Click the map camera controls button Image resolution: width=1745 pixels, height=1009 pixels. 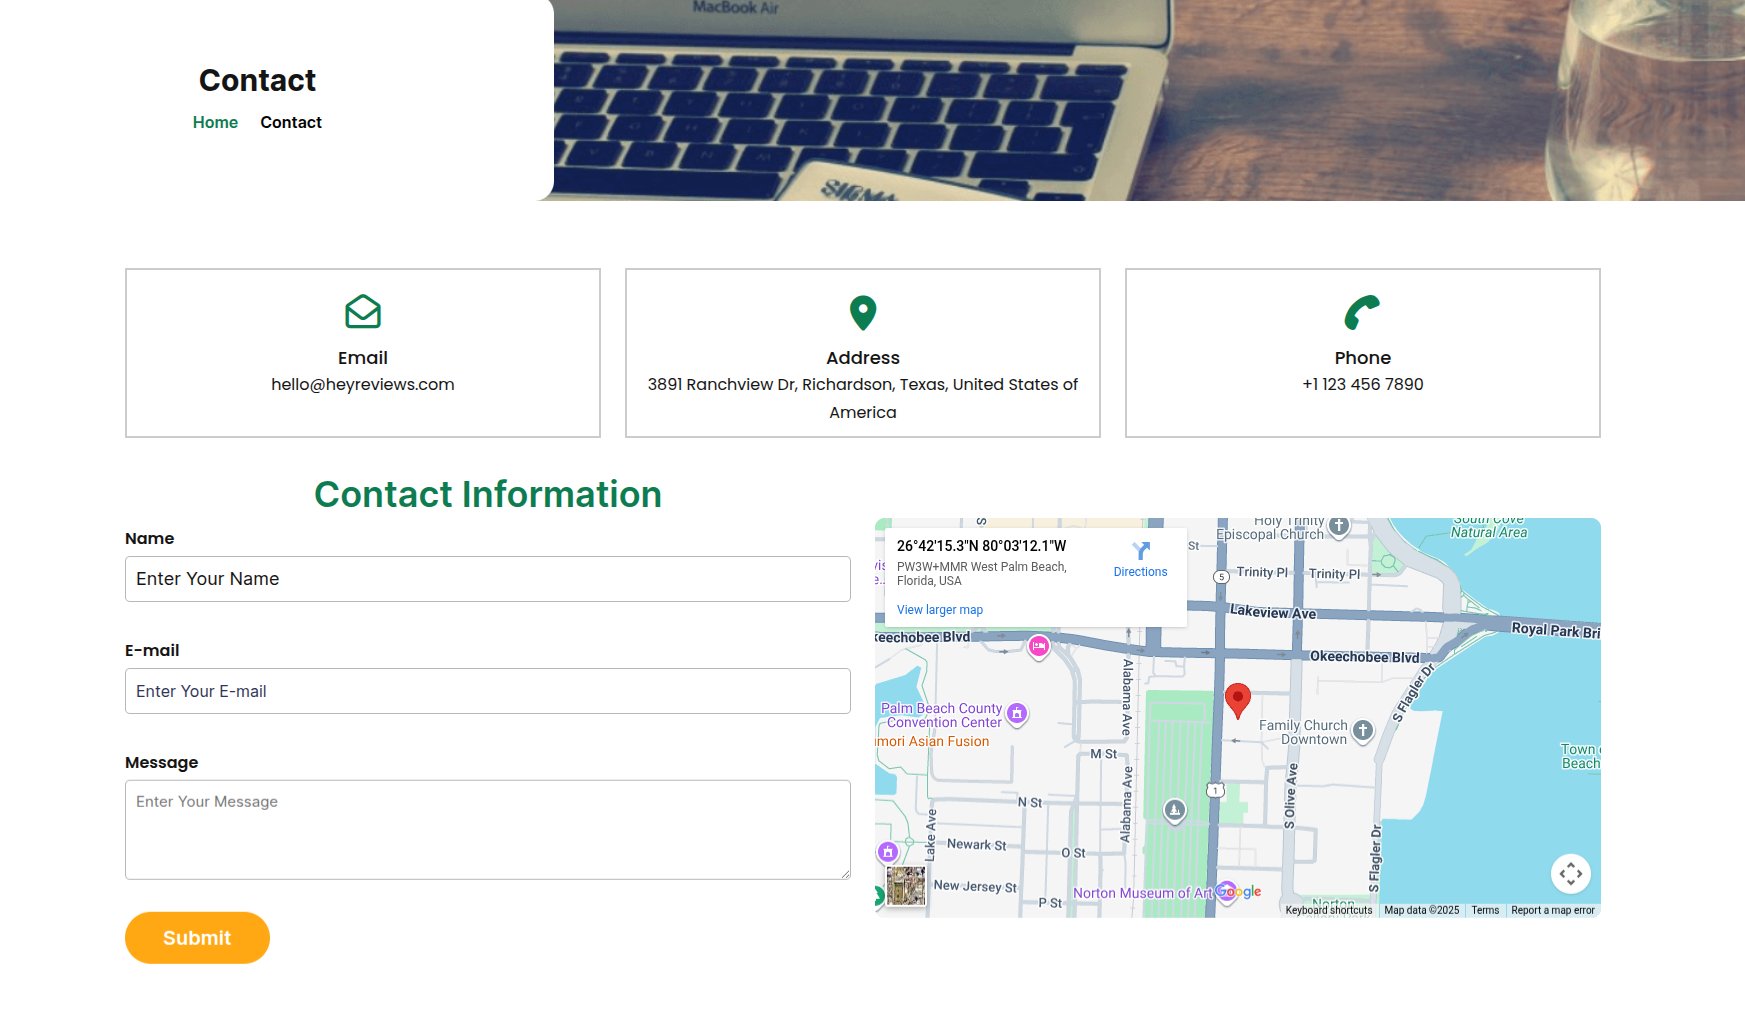[x=1570, y=874]
